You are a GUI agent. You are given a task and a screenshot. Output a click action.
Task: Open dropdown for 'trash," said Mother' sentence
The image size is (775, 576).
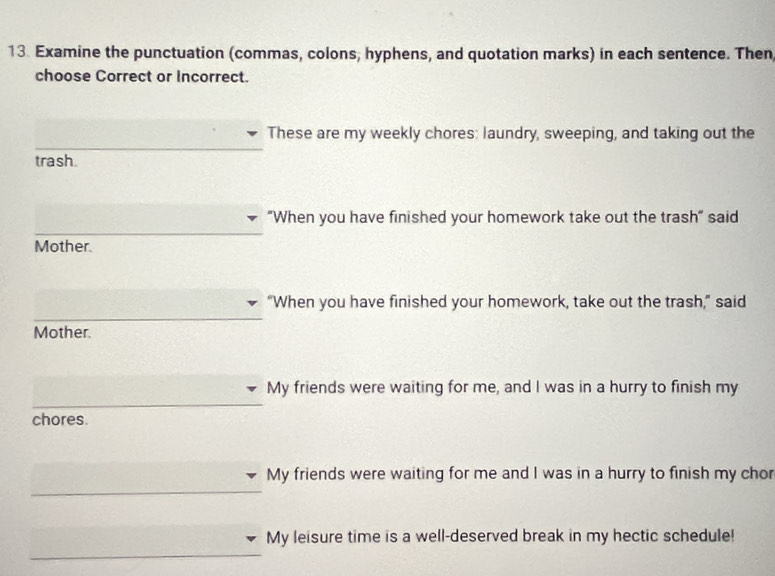(x=148, y=304)
